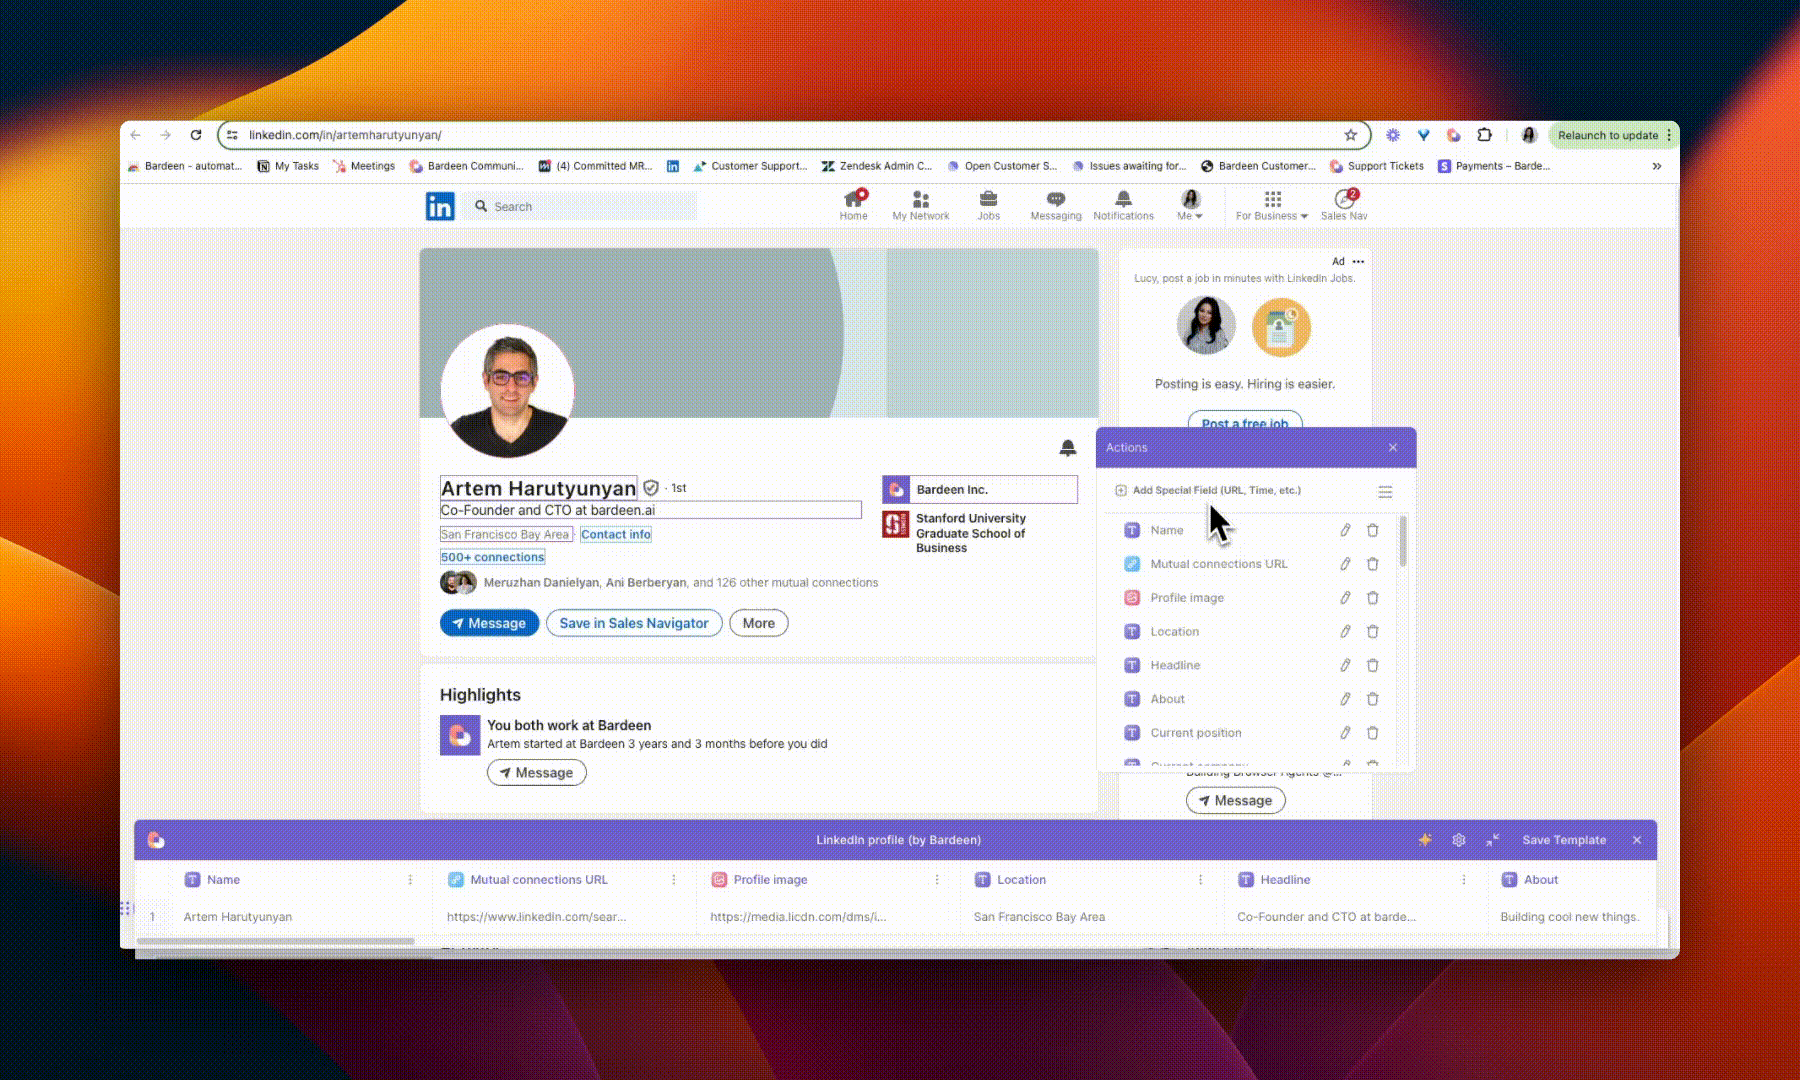This screenshot has width=1800, height=1080.
Task: Close the Actions panel
Action: coord(1393,448)
